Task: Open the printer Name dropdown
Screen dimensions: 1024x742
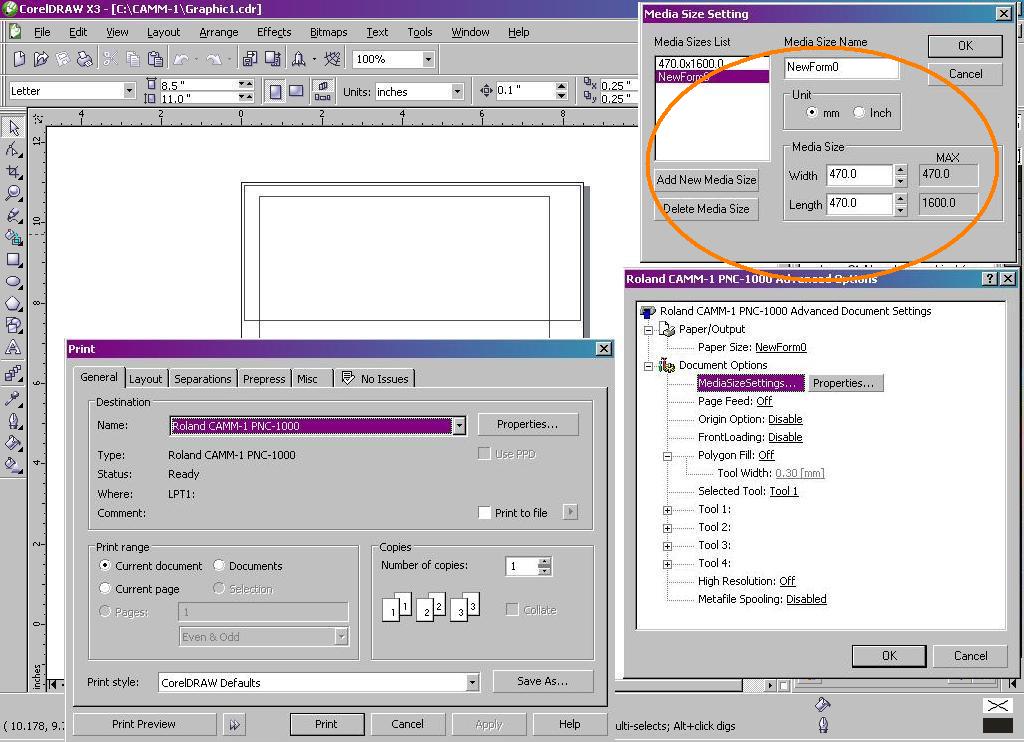Action: (459, 426)
